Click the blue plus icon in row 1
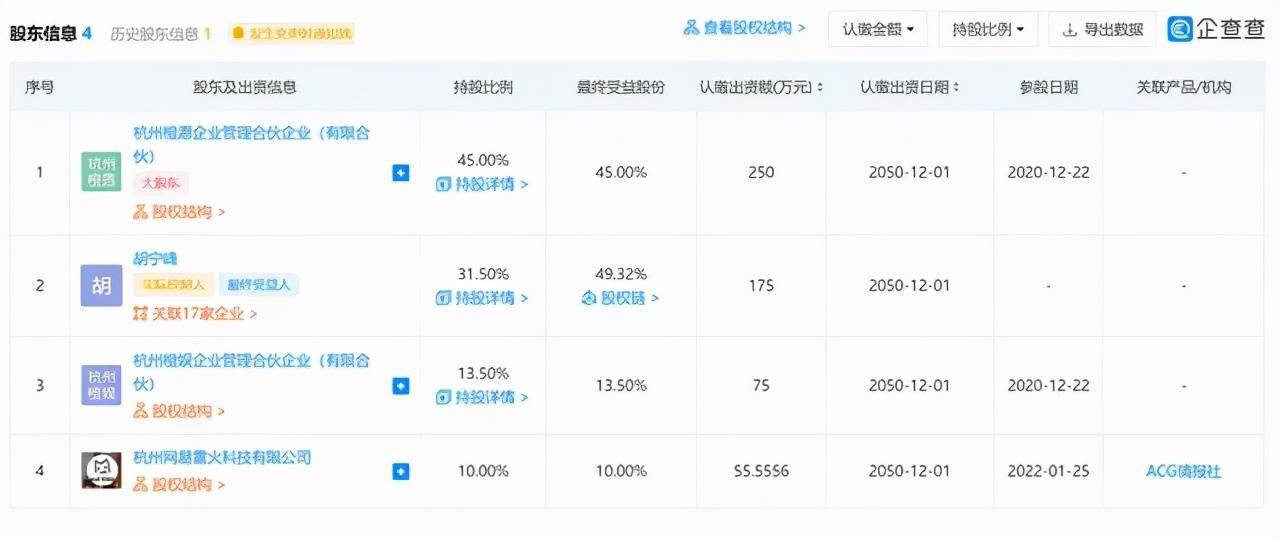This screenshot has width=1280, height=538. tap(400, 173)
